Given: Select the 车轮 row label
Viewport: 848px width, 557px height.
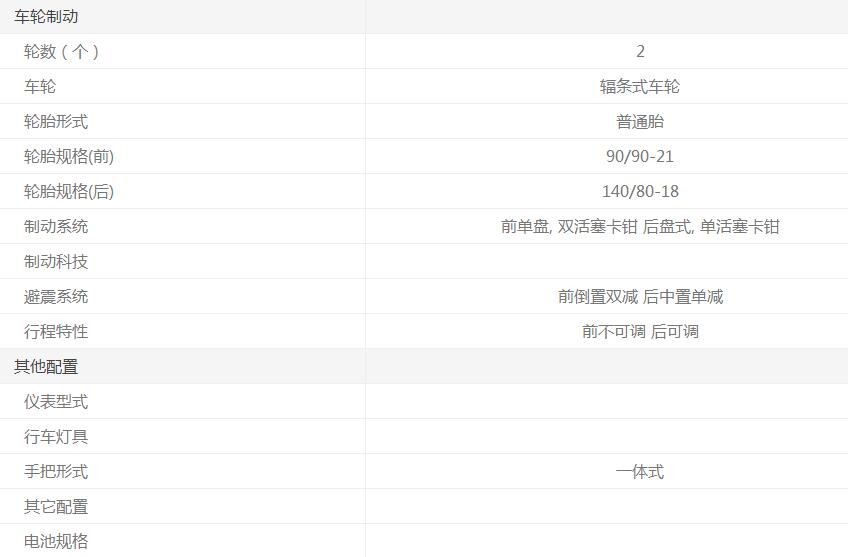Looking at the screenshot, I should click(40, 87).
